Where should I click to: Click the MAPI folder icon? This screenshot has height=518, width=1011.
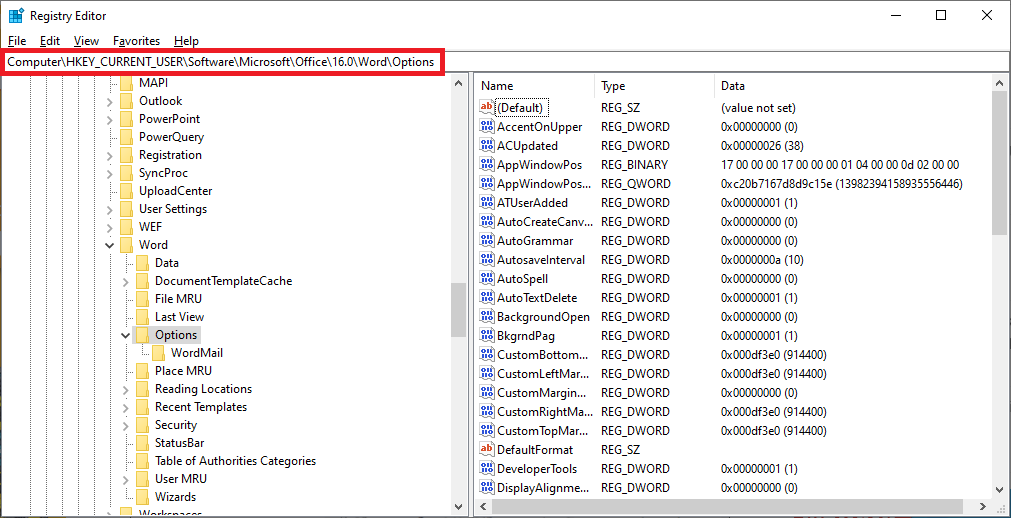(126, 83)
